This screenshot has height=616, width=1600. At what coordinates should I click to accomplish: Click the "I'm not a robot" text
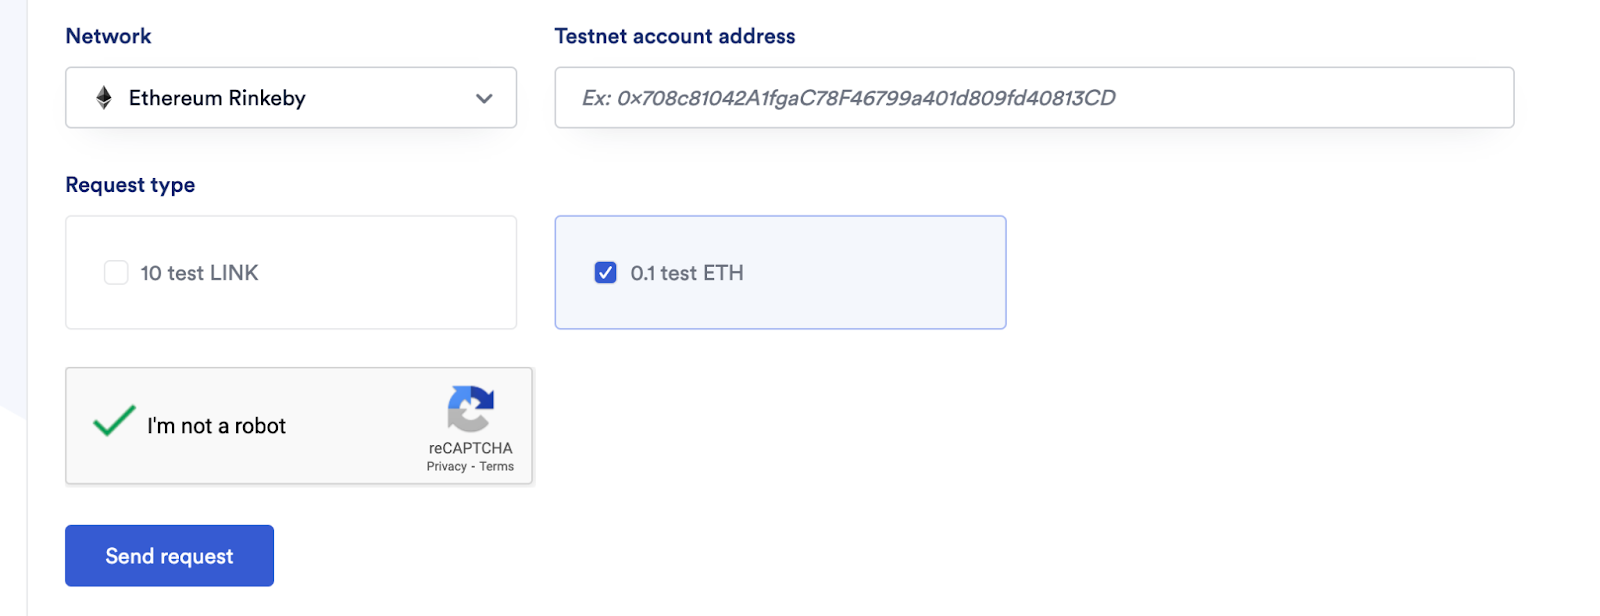tap(216, 426)
